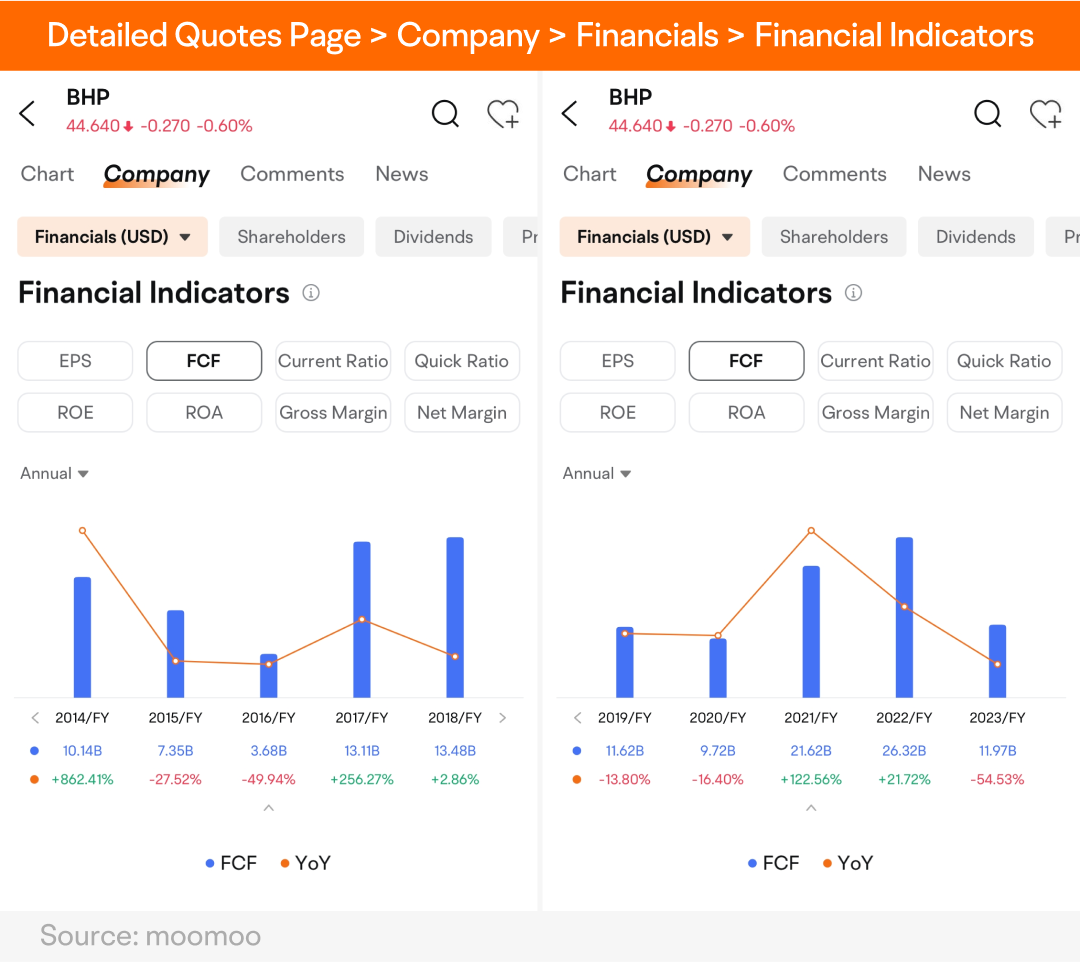Open search in the right BHP panel

988,114
